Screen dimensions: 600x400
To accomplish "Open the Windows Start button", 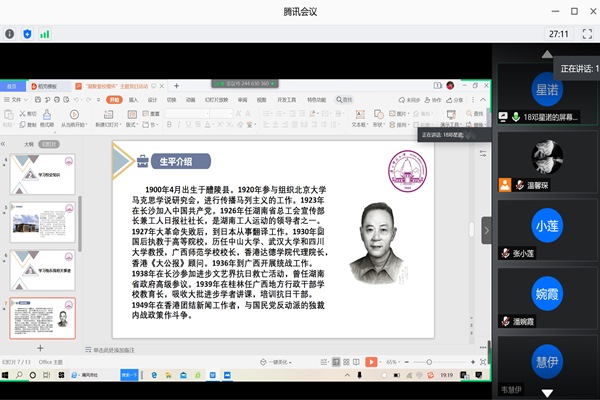I will click(5, 375).
